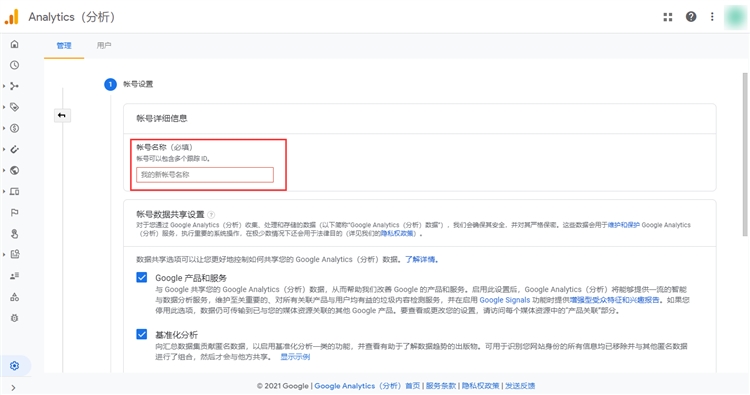Expand arrow beside Monetization dollar icon
Screen dimensions: 750x395
pyautogui.click(x=4, y=128)
